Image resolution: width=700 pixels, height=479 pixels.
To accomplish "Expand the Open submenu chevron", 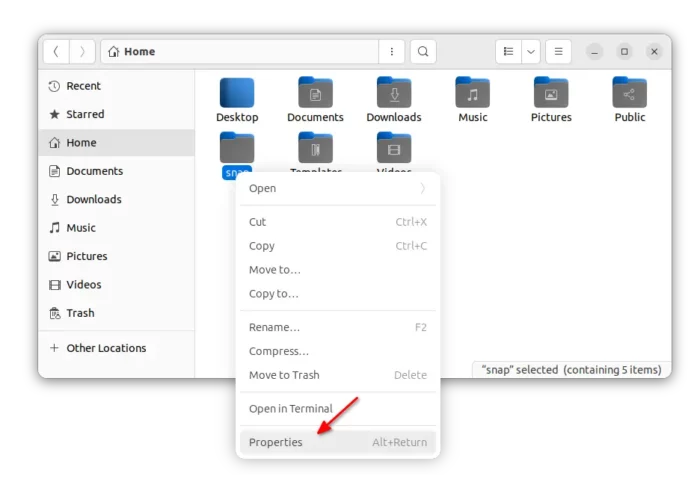I will (422, 188).
